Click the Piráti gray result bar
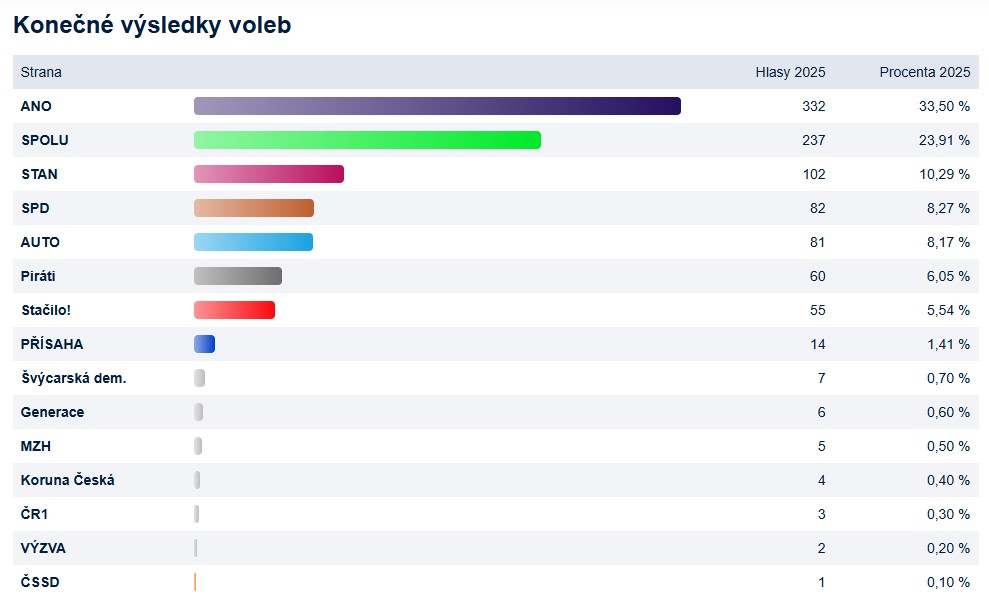Viewport: 989px width, 595px height. click(238, 276)
